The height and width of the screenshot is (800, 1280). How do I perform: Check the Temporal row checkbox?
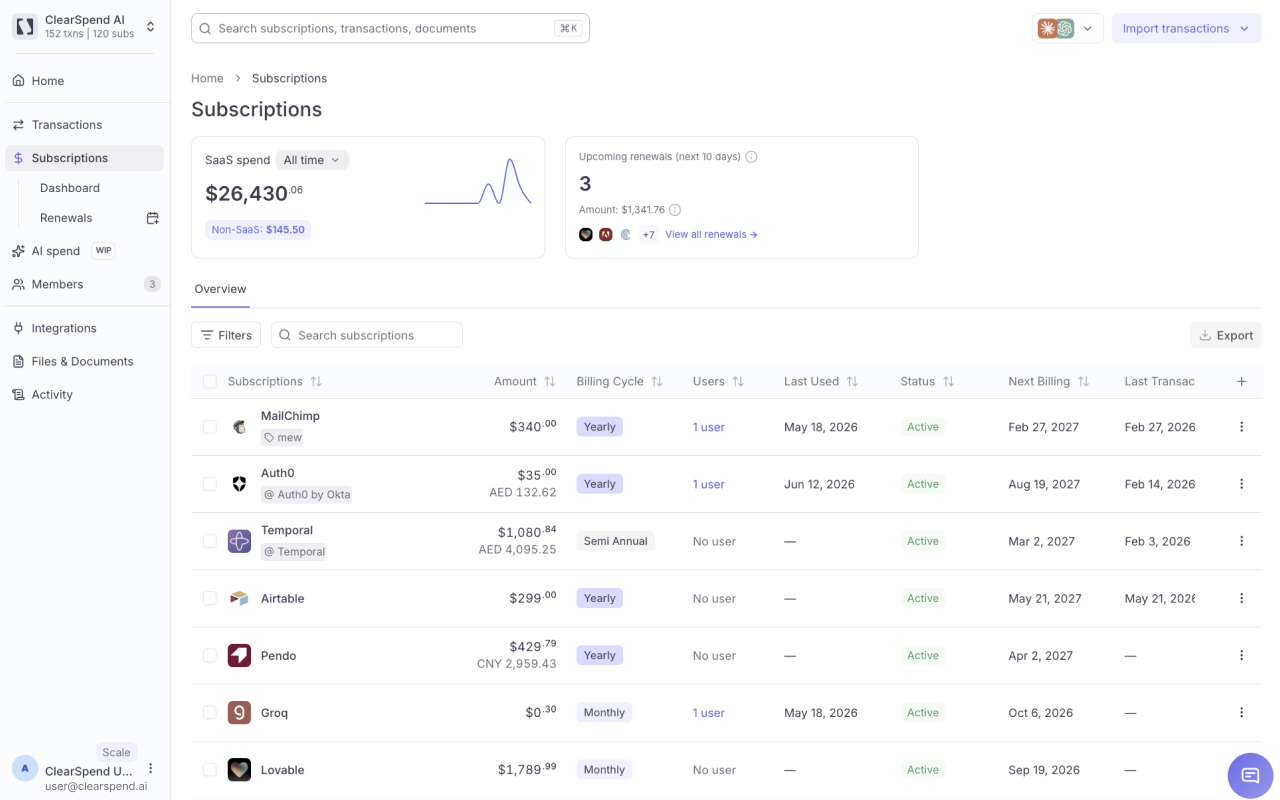[210, 541]
